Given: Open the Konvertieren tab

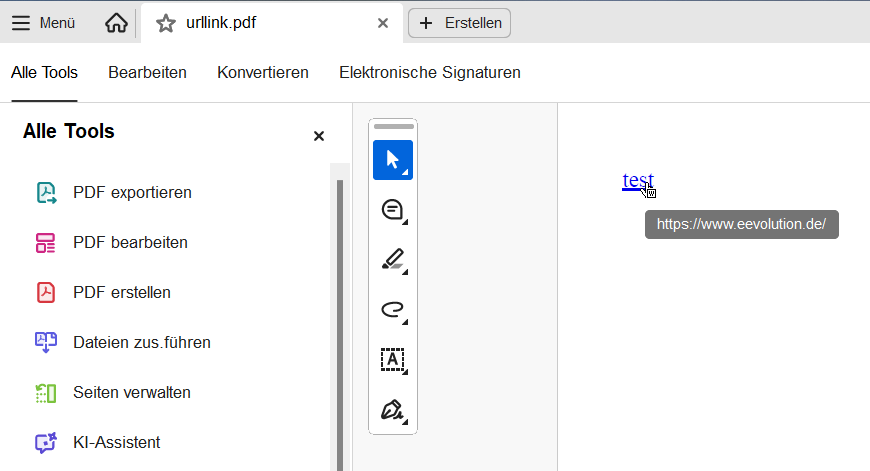Looking at the screenshot, I should (x=262, y=72).
